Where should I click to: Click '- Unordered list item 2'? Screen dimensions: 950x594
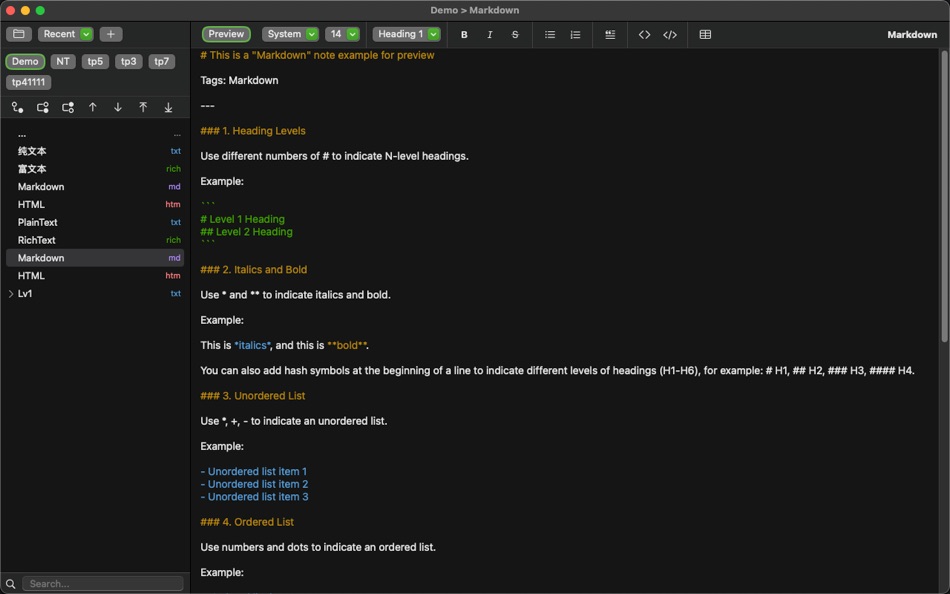pyautogui.click(x=254, y=484)
